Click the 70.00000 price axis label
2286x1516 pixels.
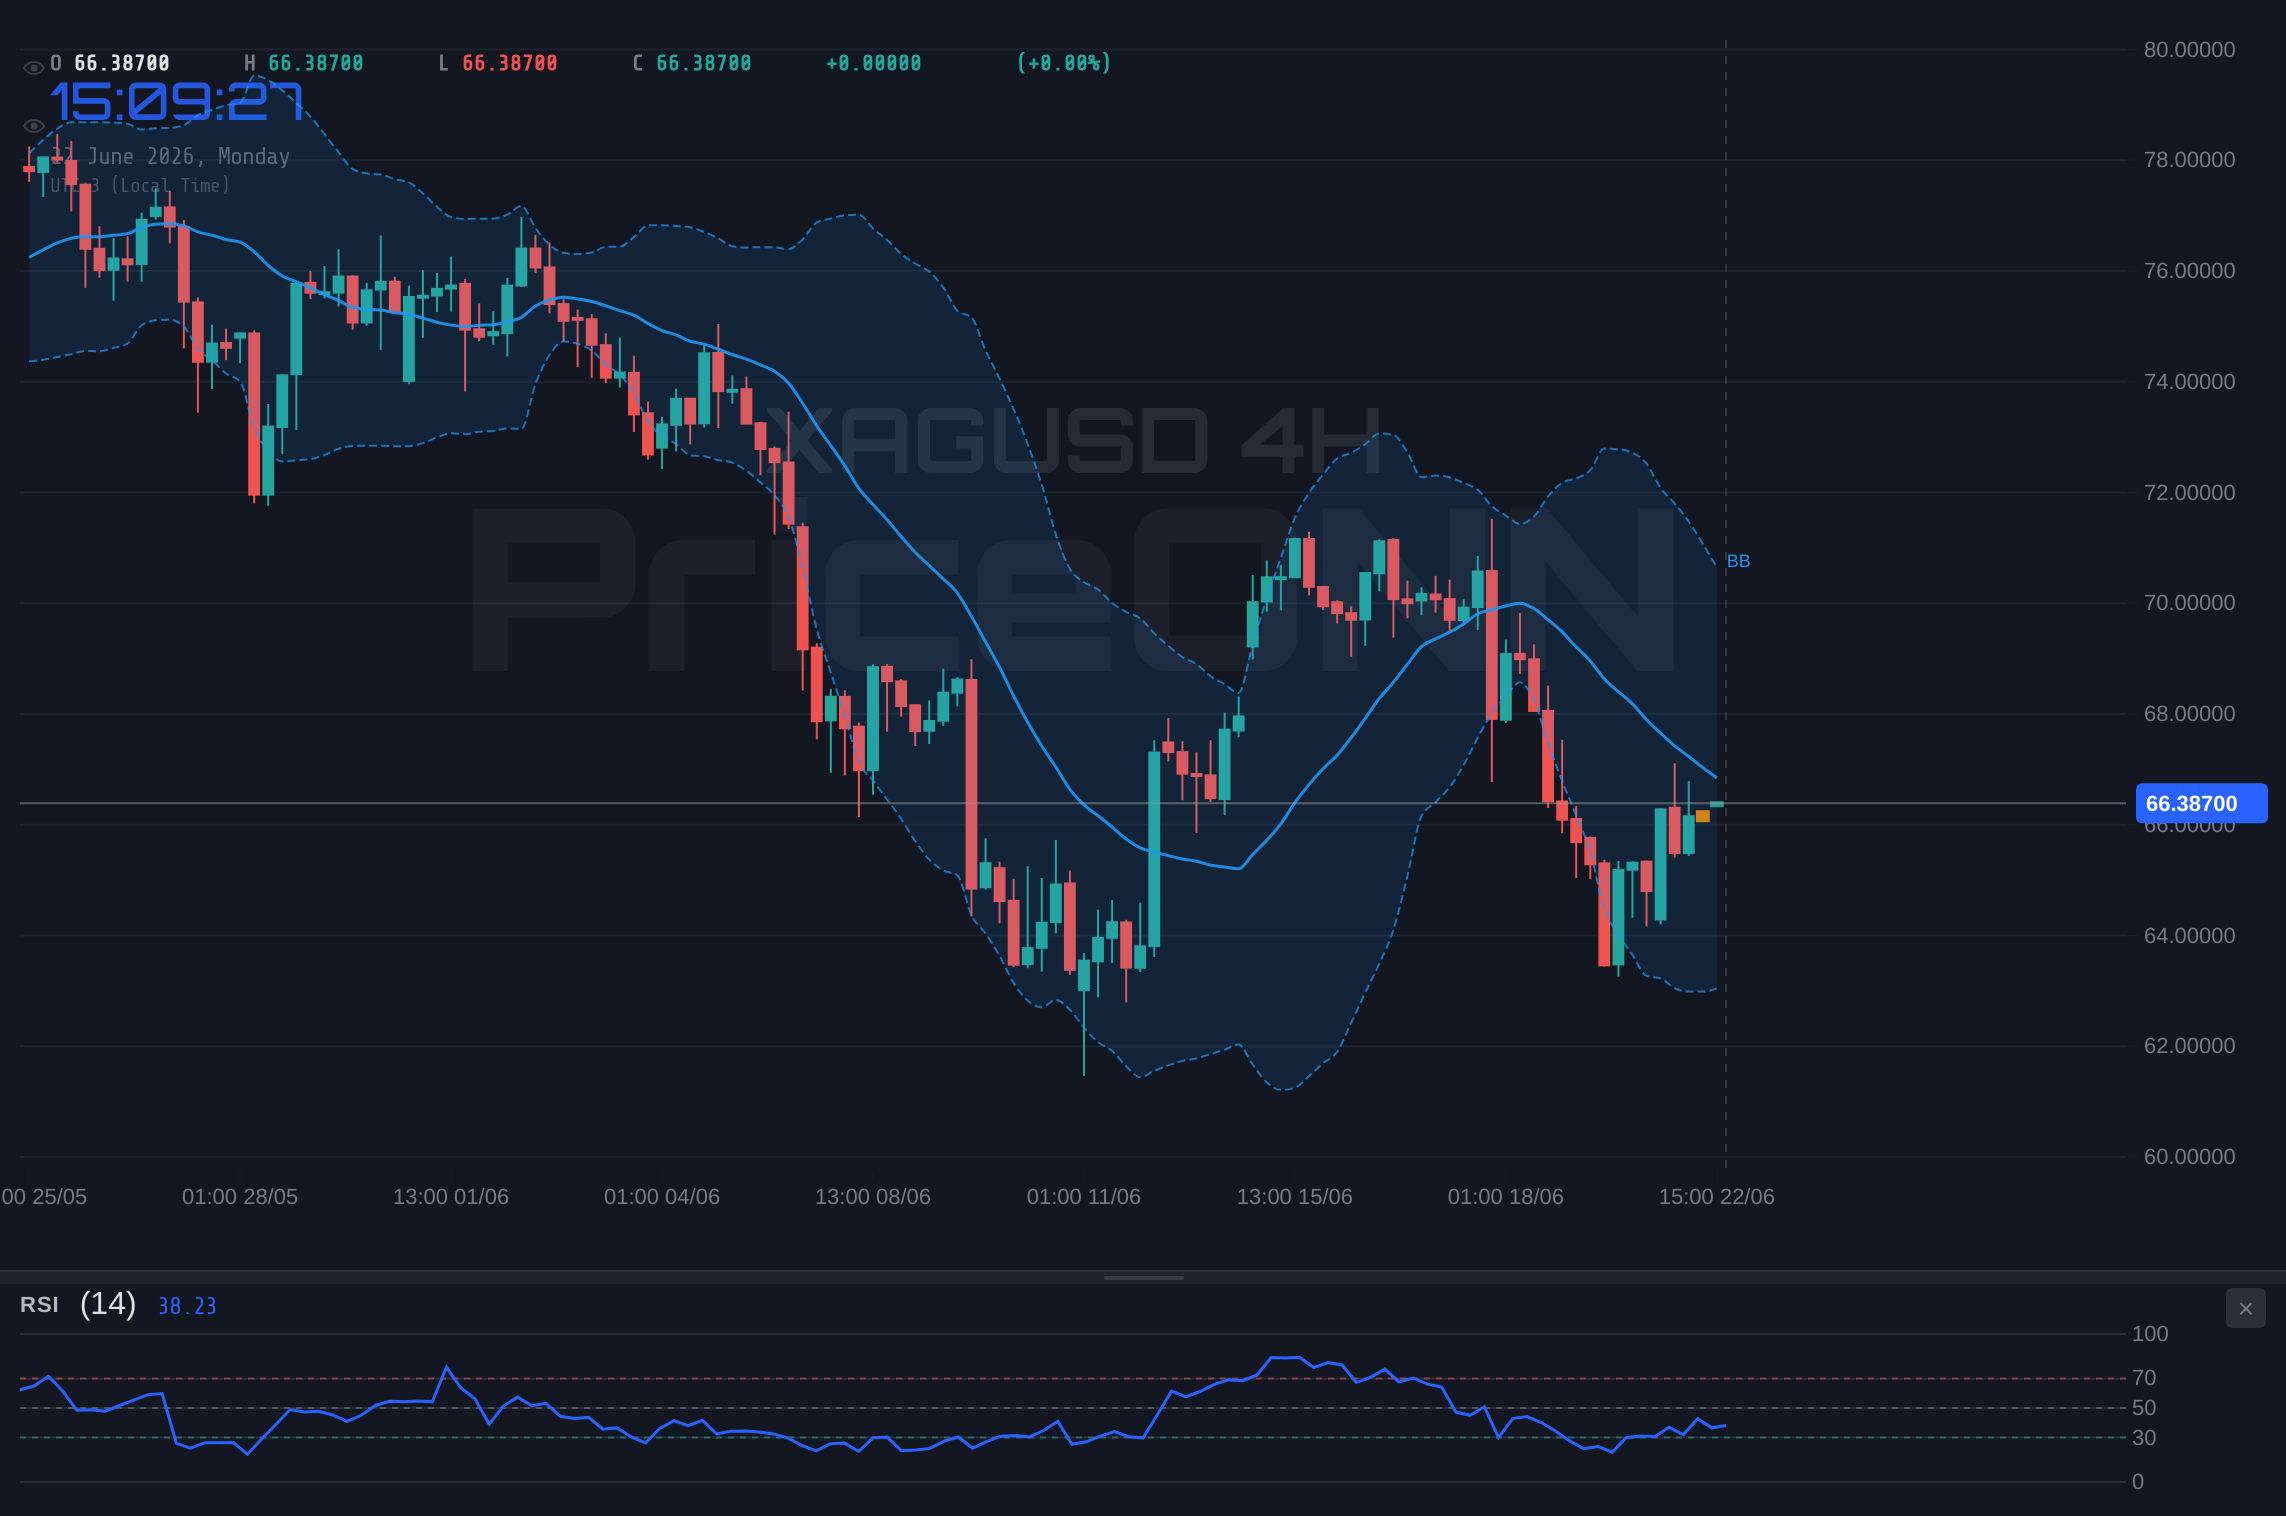(2189, 603)
